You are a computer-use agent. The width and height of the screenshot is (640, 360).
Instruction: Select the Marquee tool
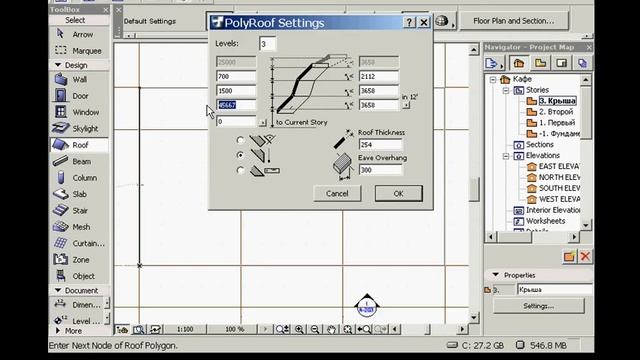point(79,51)
